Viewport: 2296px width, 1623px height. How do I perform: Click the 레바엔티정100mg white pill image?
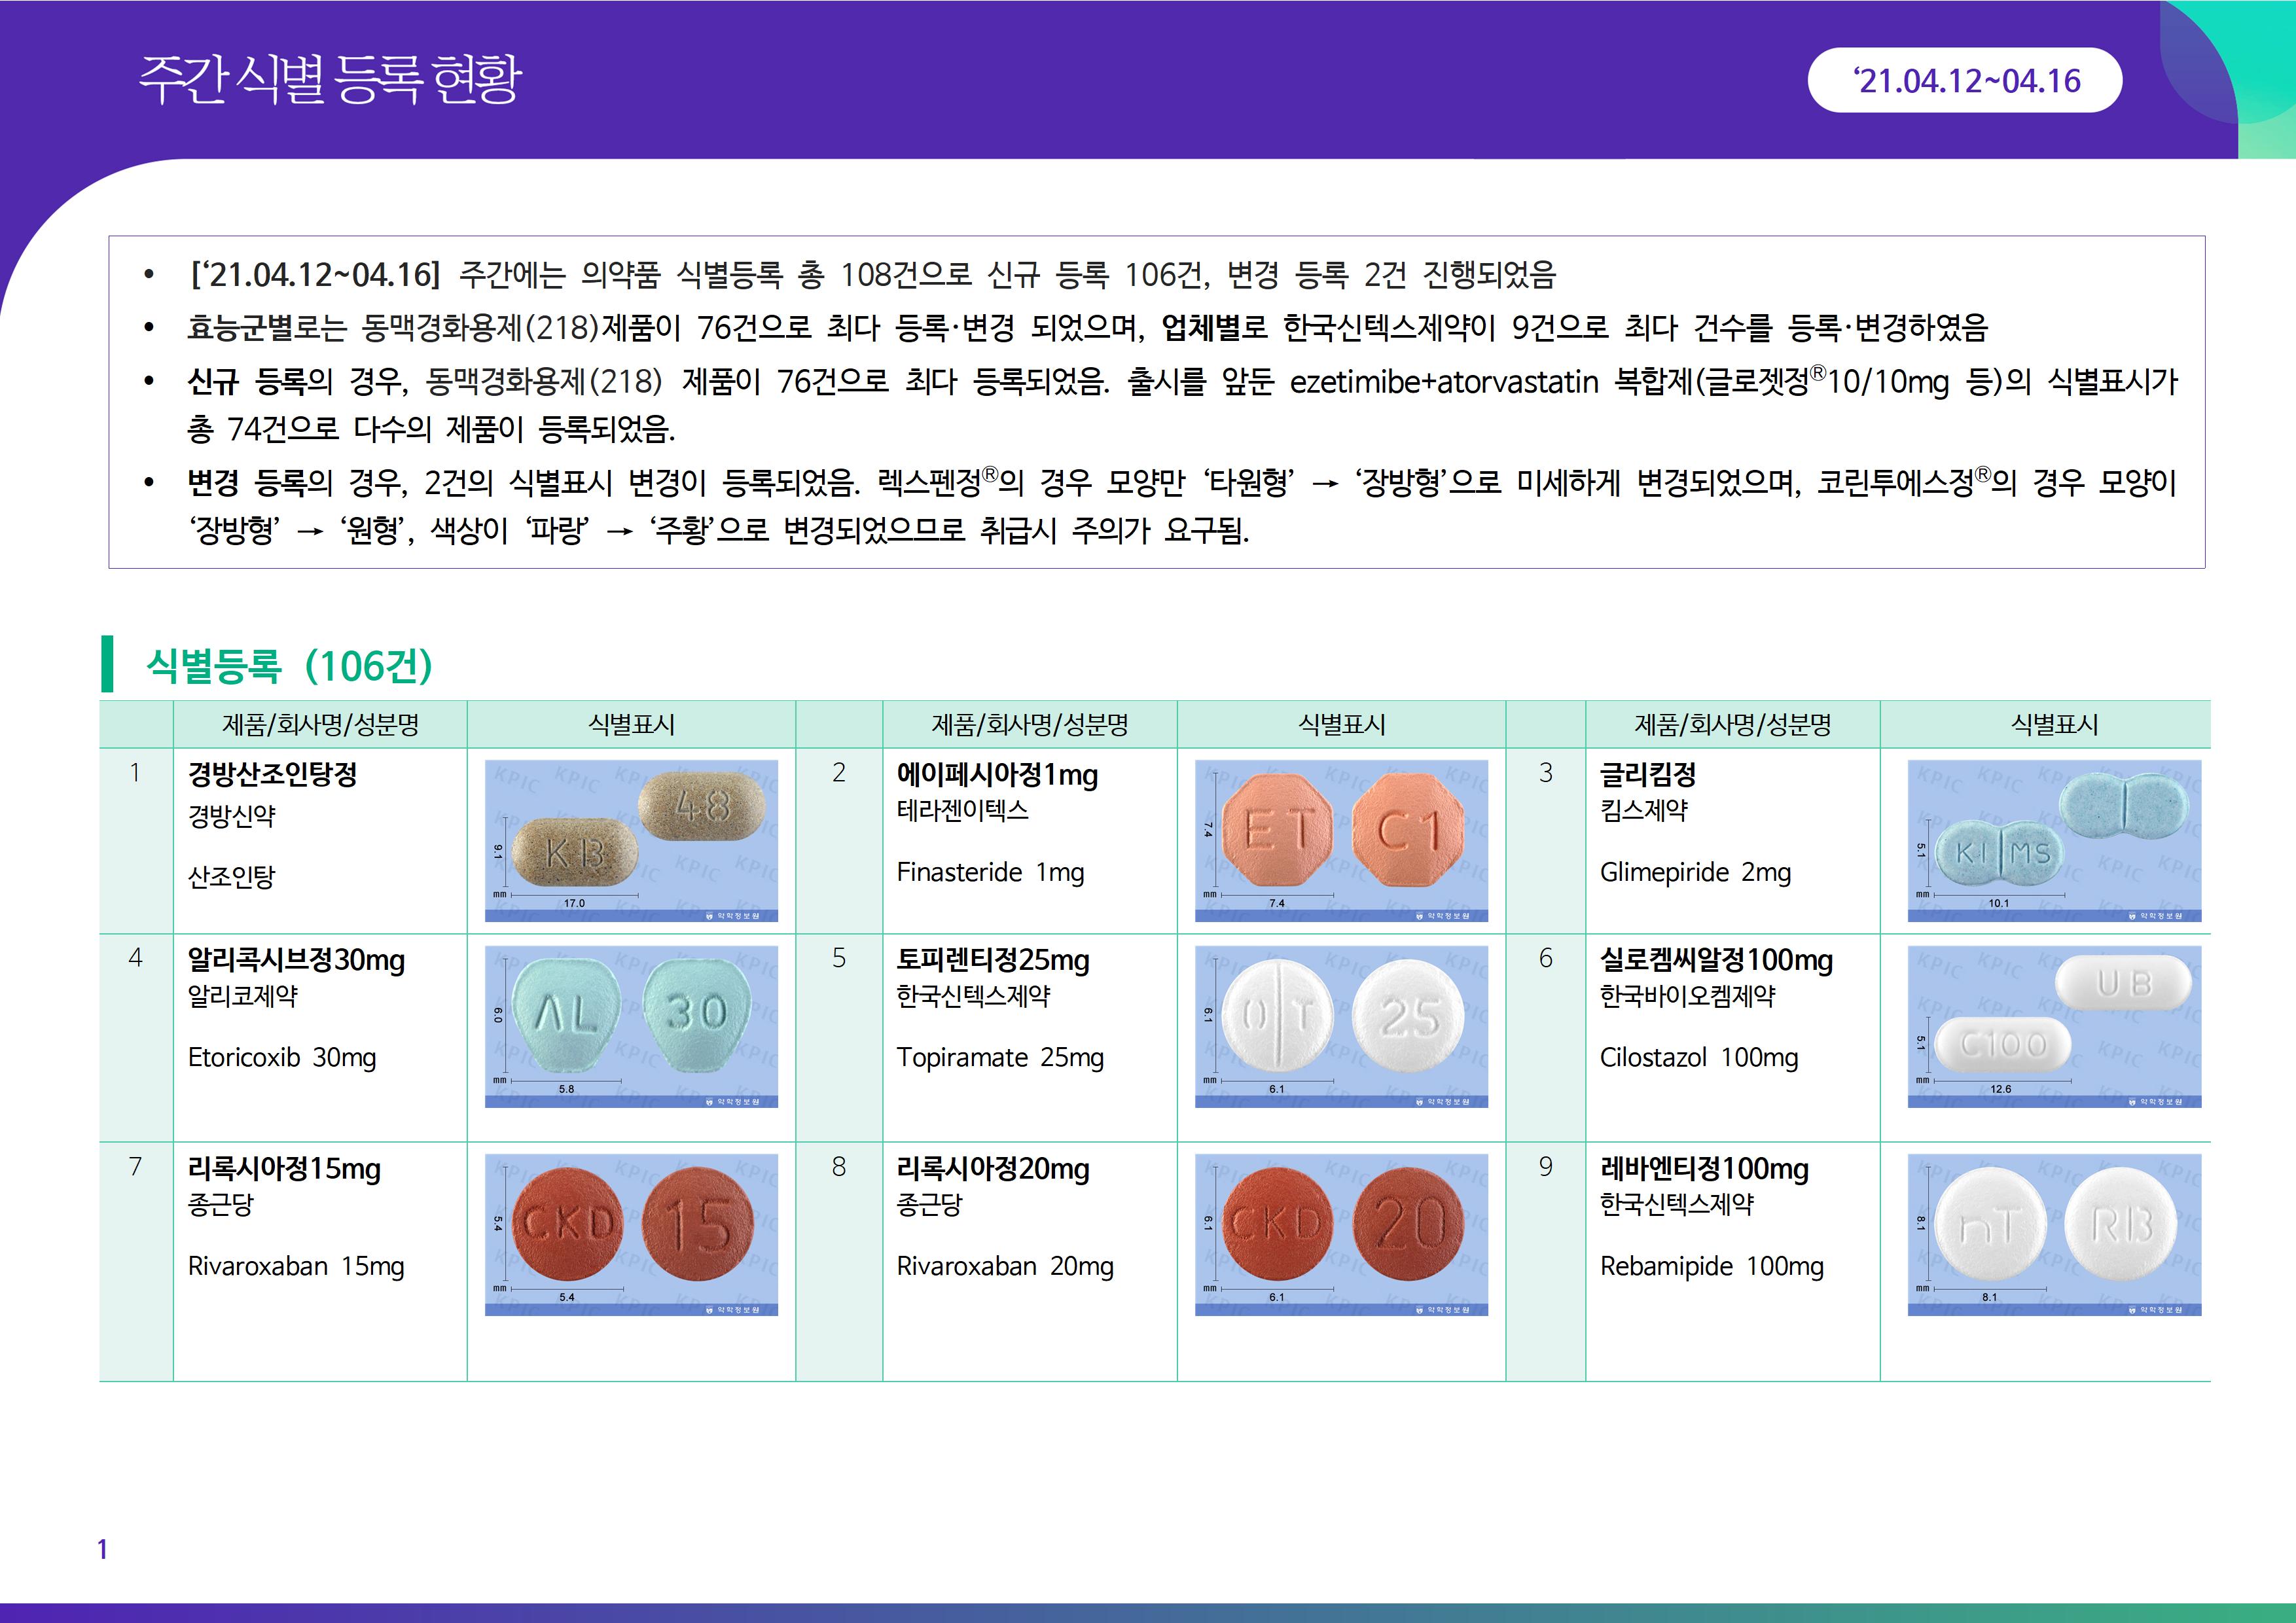pos(2054,1234)
